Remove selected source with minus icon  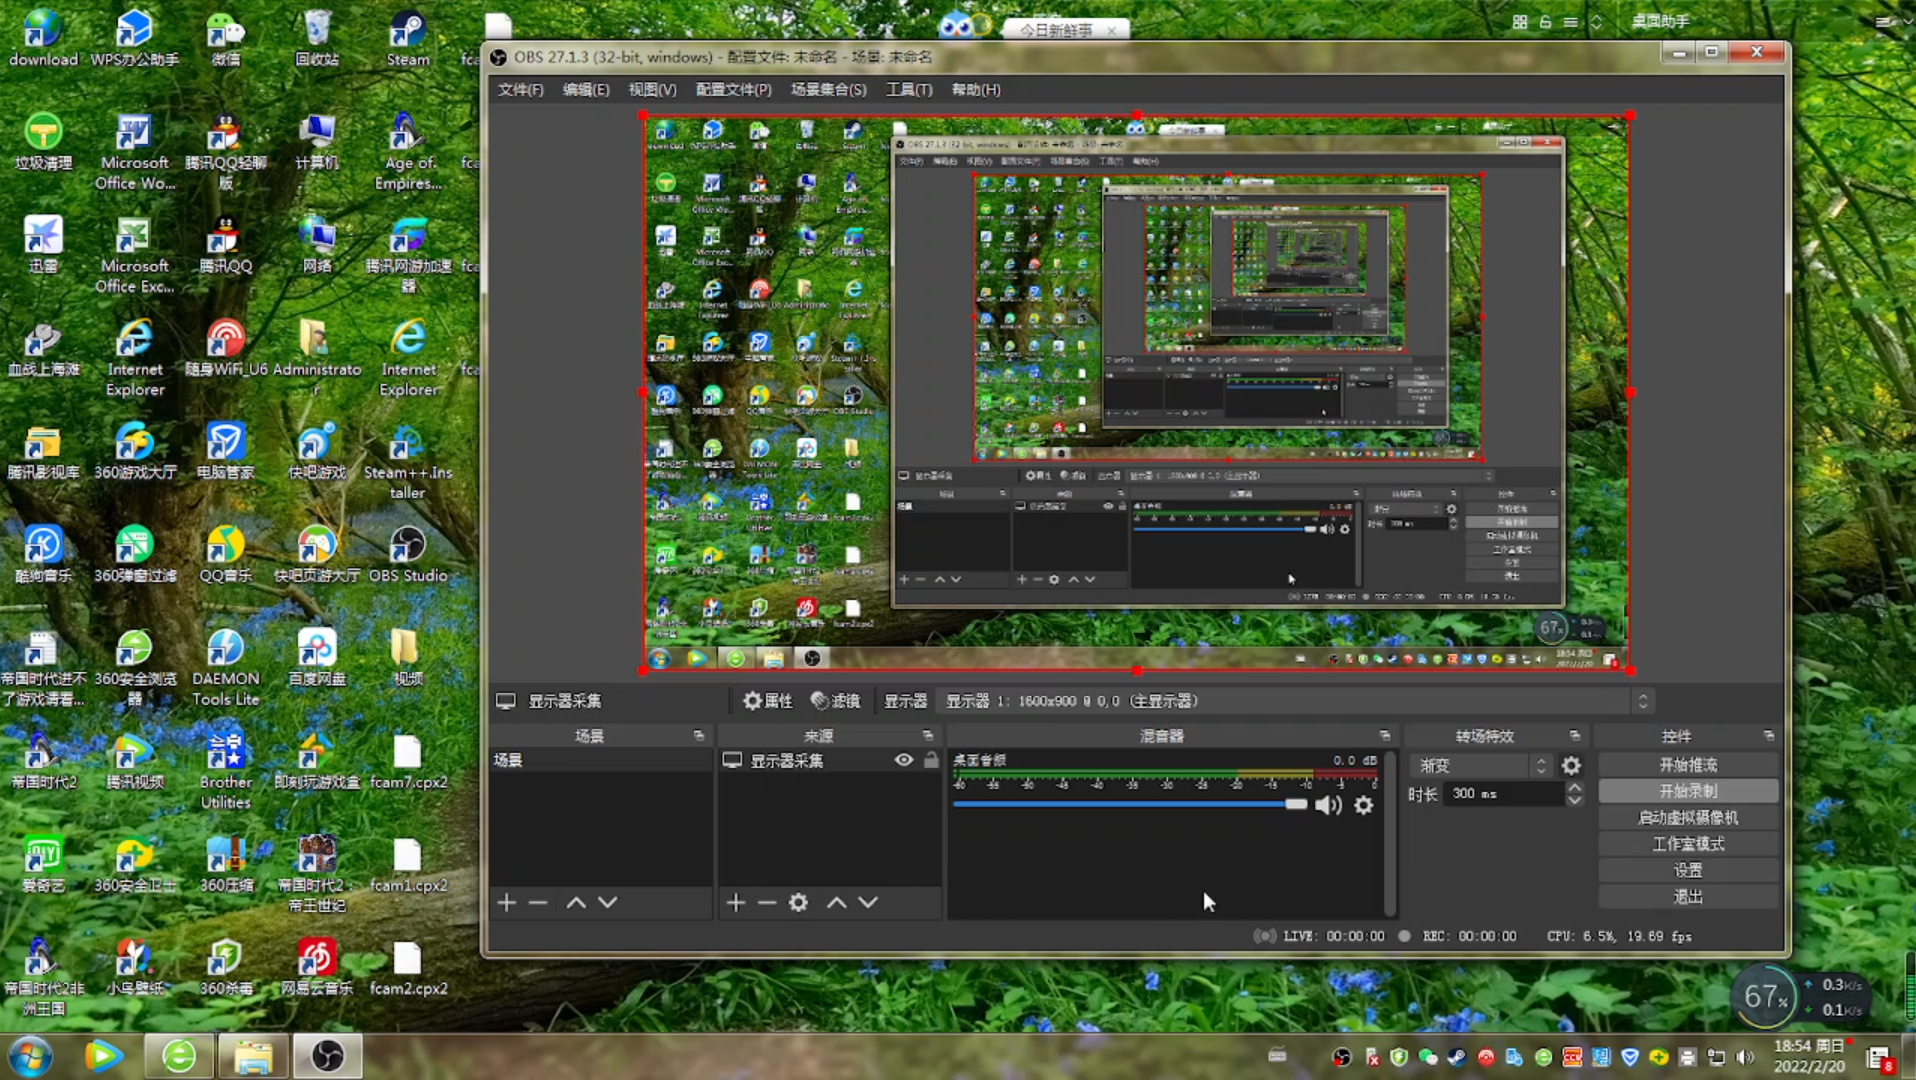[767, 903]
